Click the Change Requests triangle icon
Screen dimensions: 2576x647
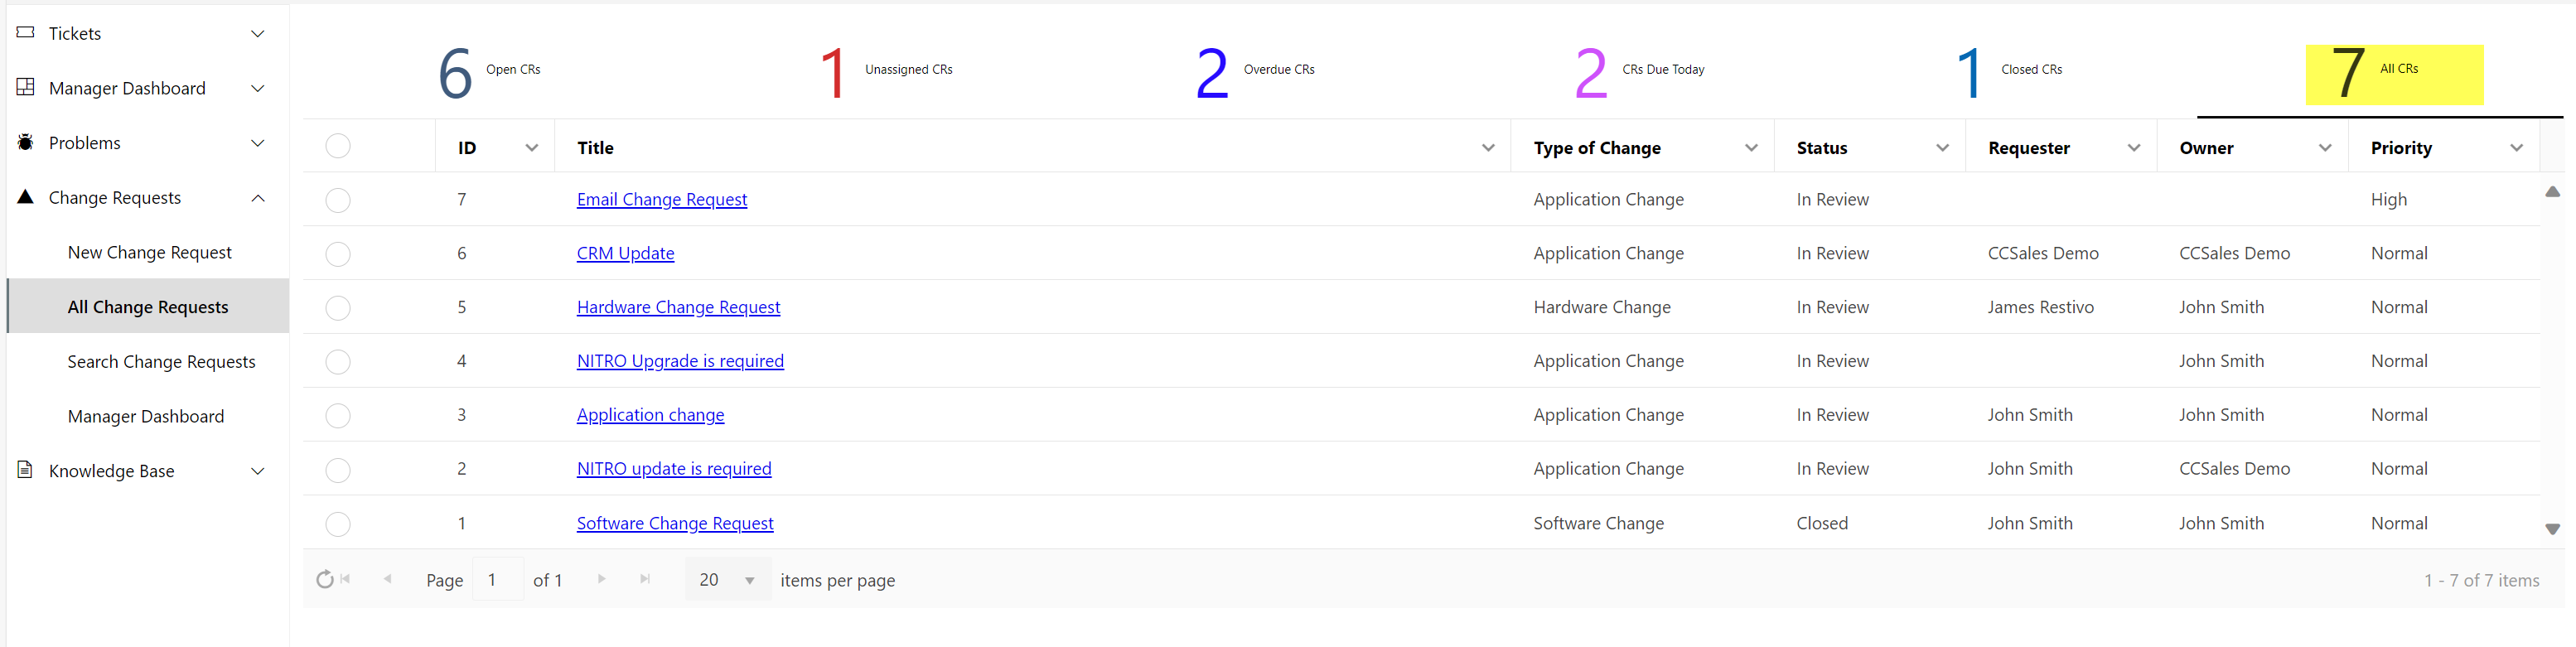point(26,197)
